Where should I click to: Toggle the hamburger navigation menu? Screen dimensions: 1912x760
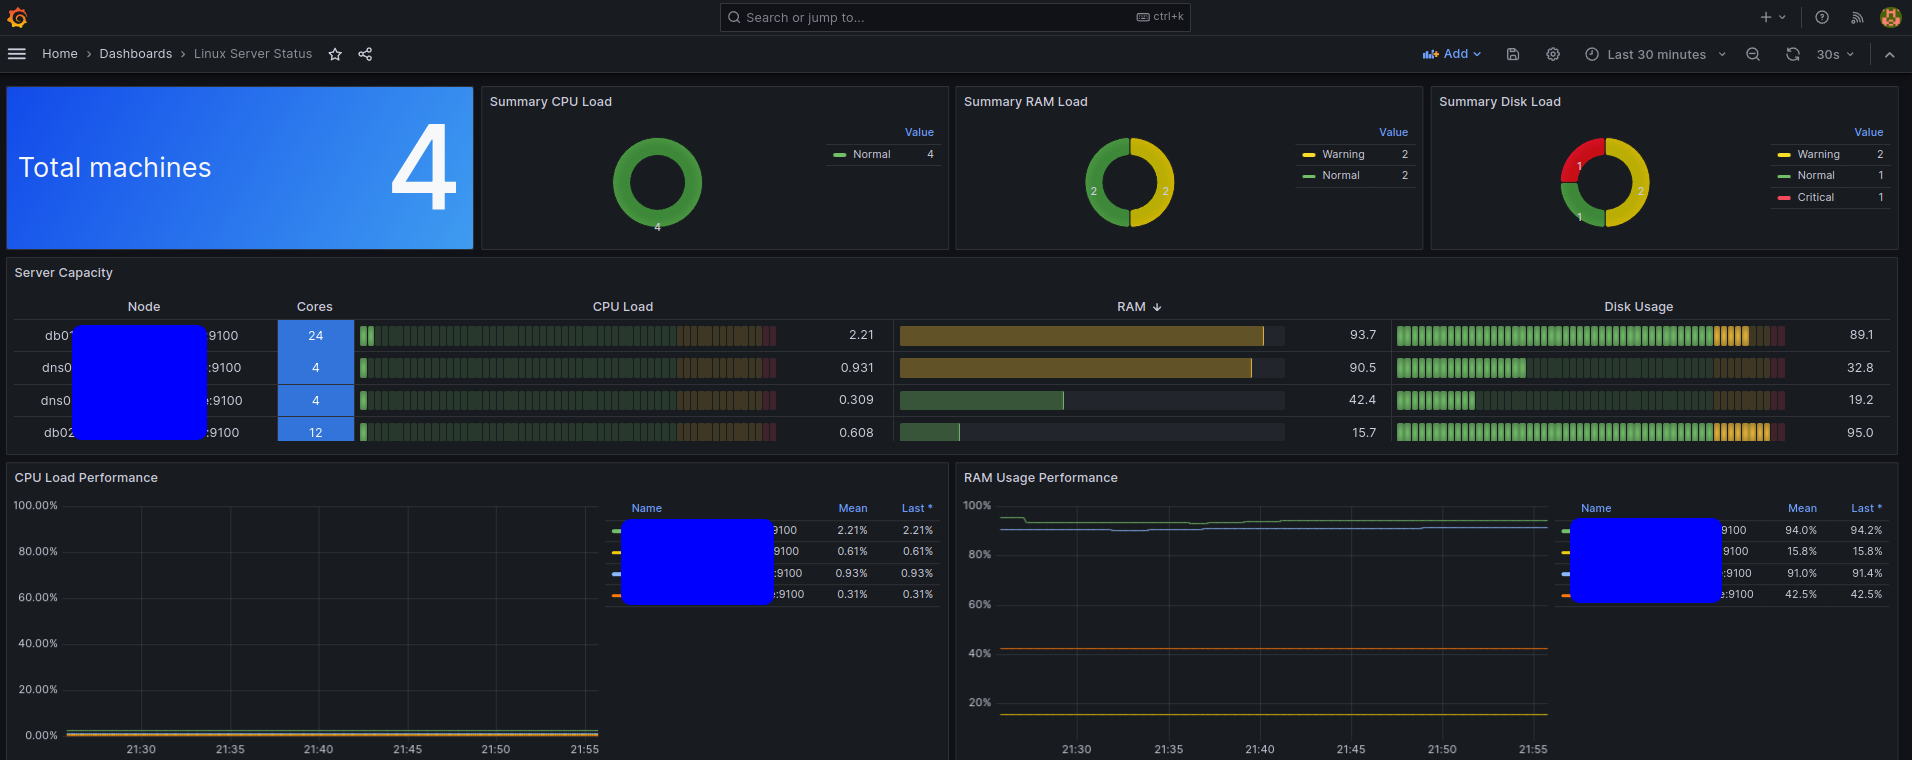(x=17, y=54)
